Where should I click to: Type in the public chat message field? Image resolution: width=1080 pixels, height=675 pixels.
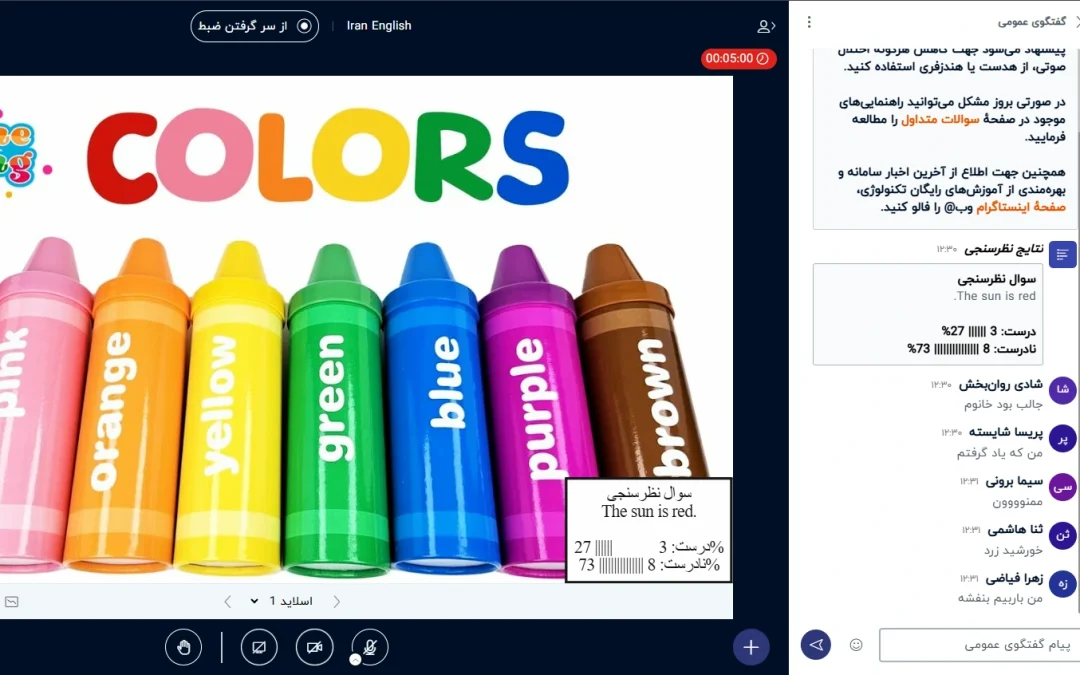point(978,645)
